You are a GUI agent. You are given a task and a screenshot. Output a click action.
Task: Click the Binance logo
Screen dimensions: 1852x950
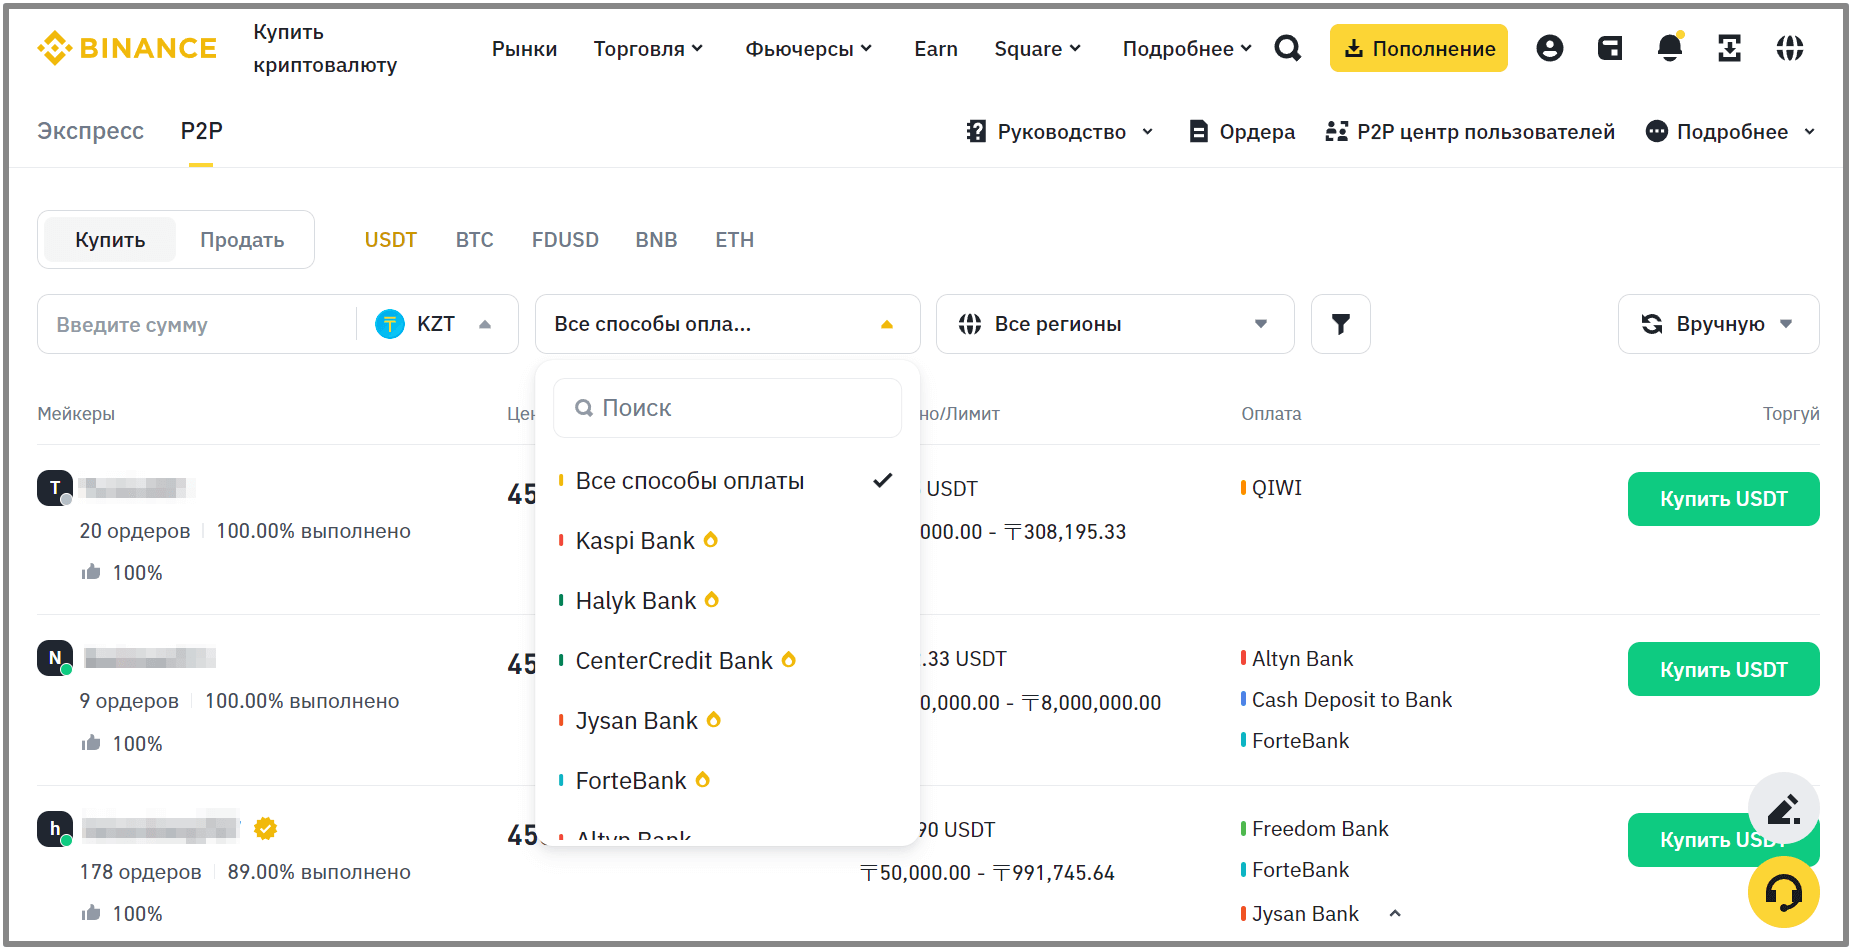coord(126,48)
